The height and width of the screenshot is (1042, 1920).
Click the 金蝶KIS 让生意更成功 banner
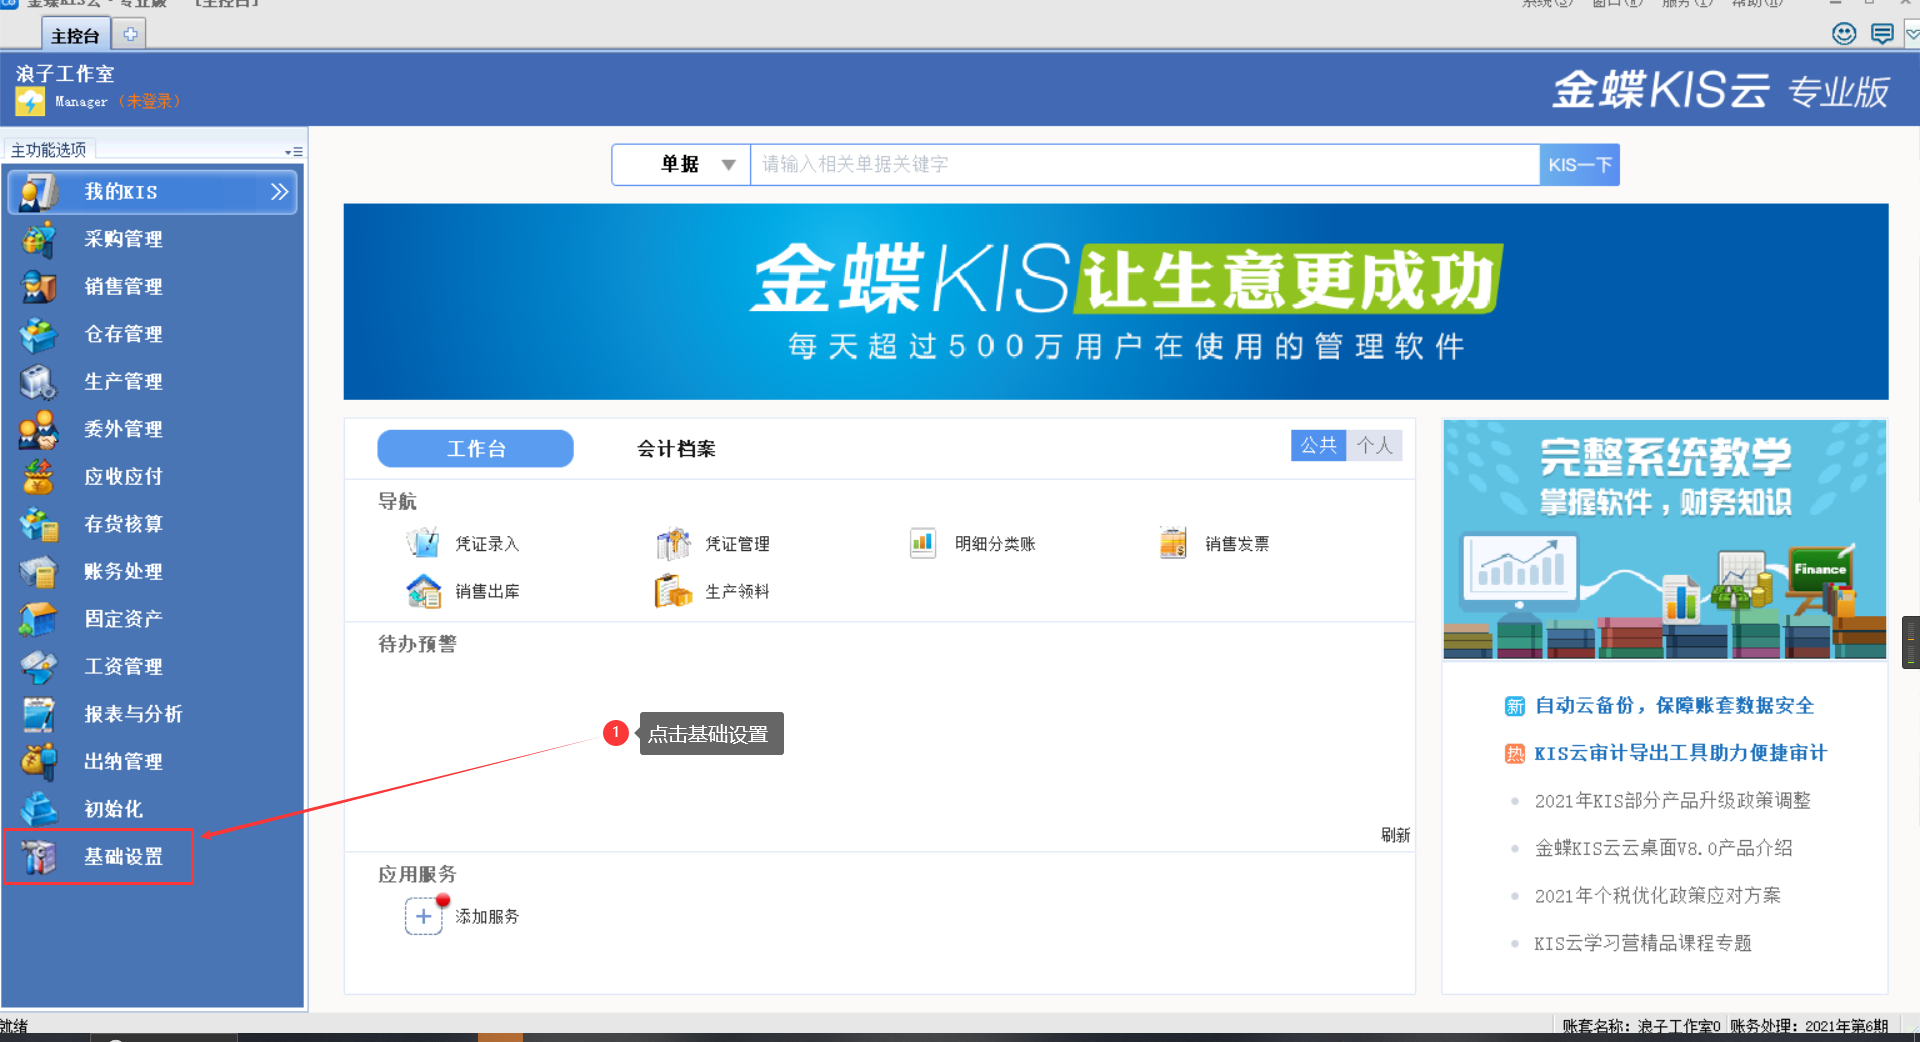tap(1116, 301)
